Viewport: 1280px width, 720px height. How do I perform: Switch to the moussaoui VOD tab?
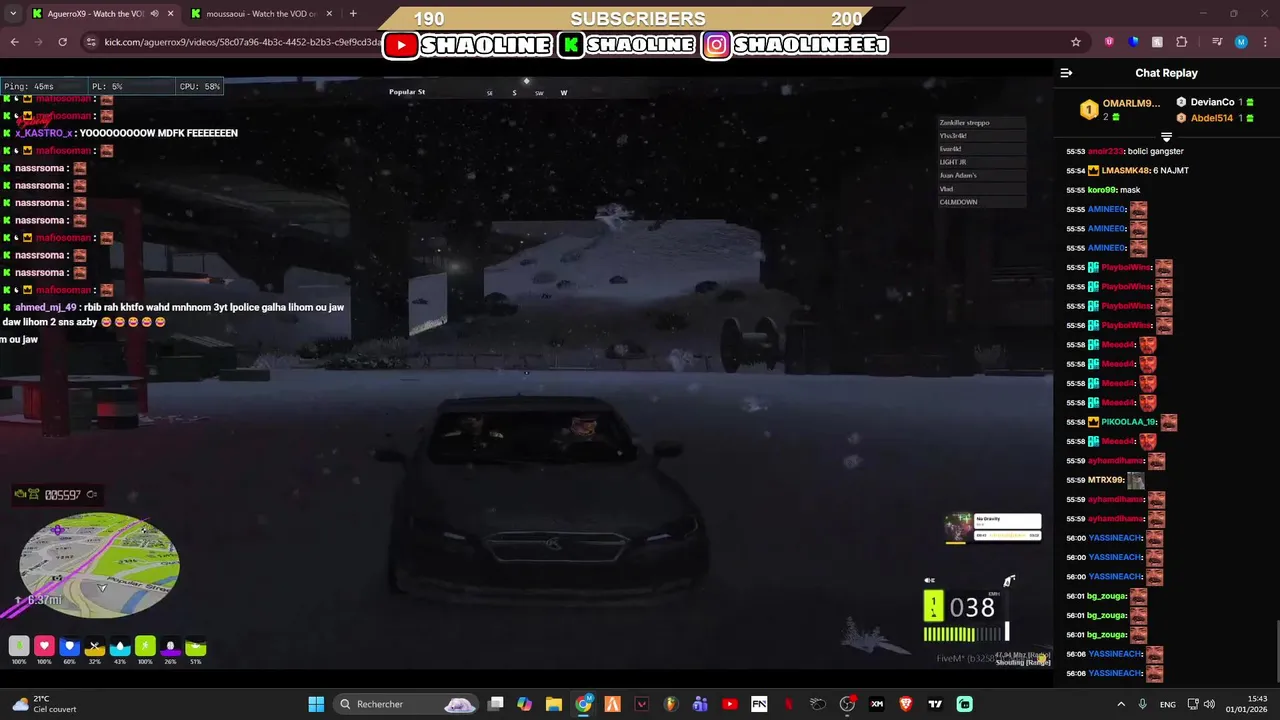[262, 14]
